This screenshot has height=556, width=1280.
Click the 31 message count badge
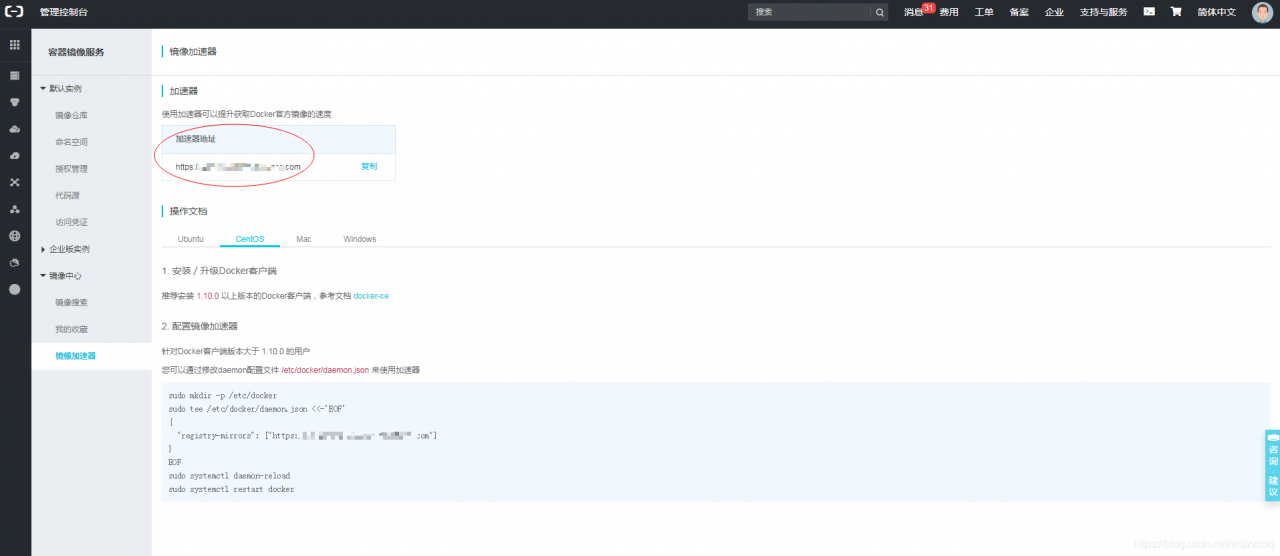pyautogui.click(x=929, y=7)
